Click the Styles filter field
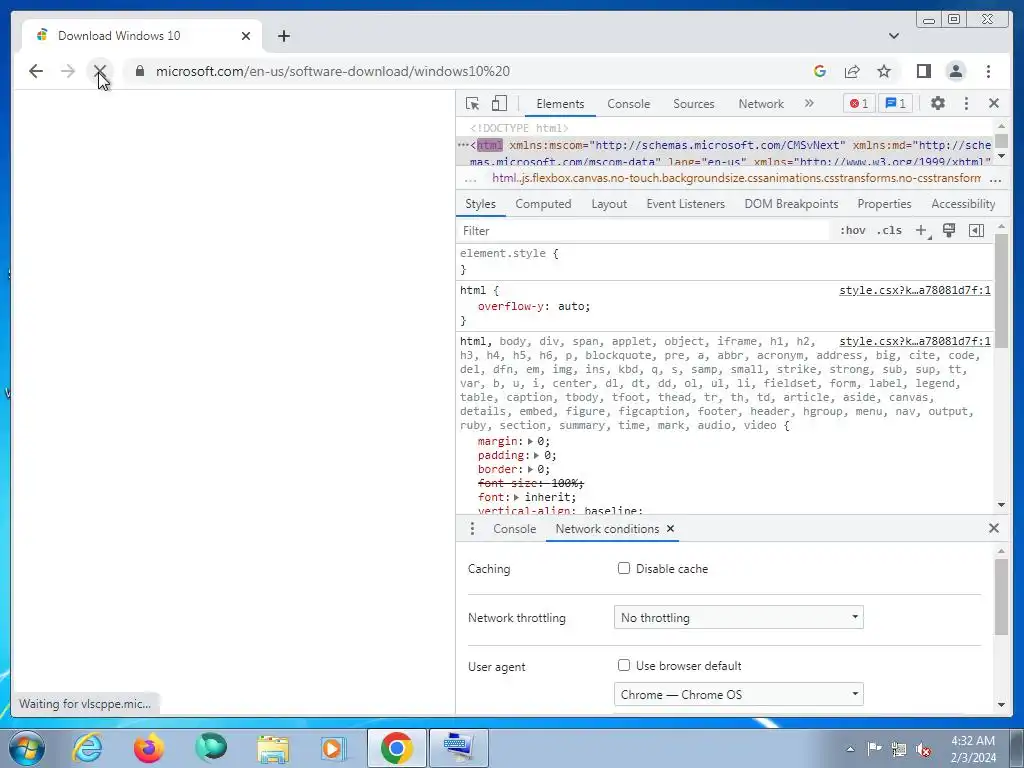This screenshot has width=1024, height=768. point(643,231)
